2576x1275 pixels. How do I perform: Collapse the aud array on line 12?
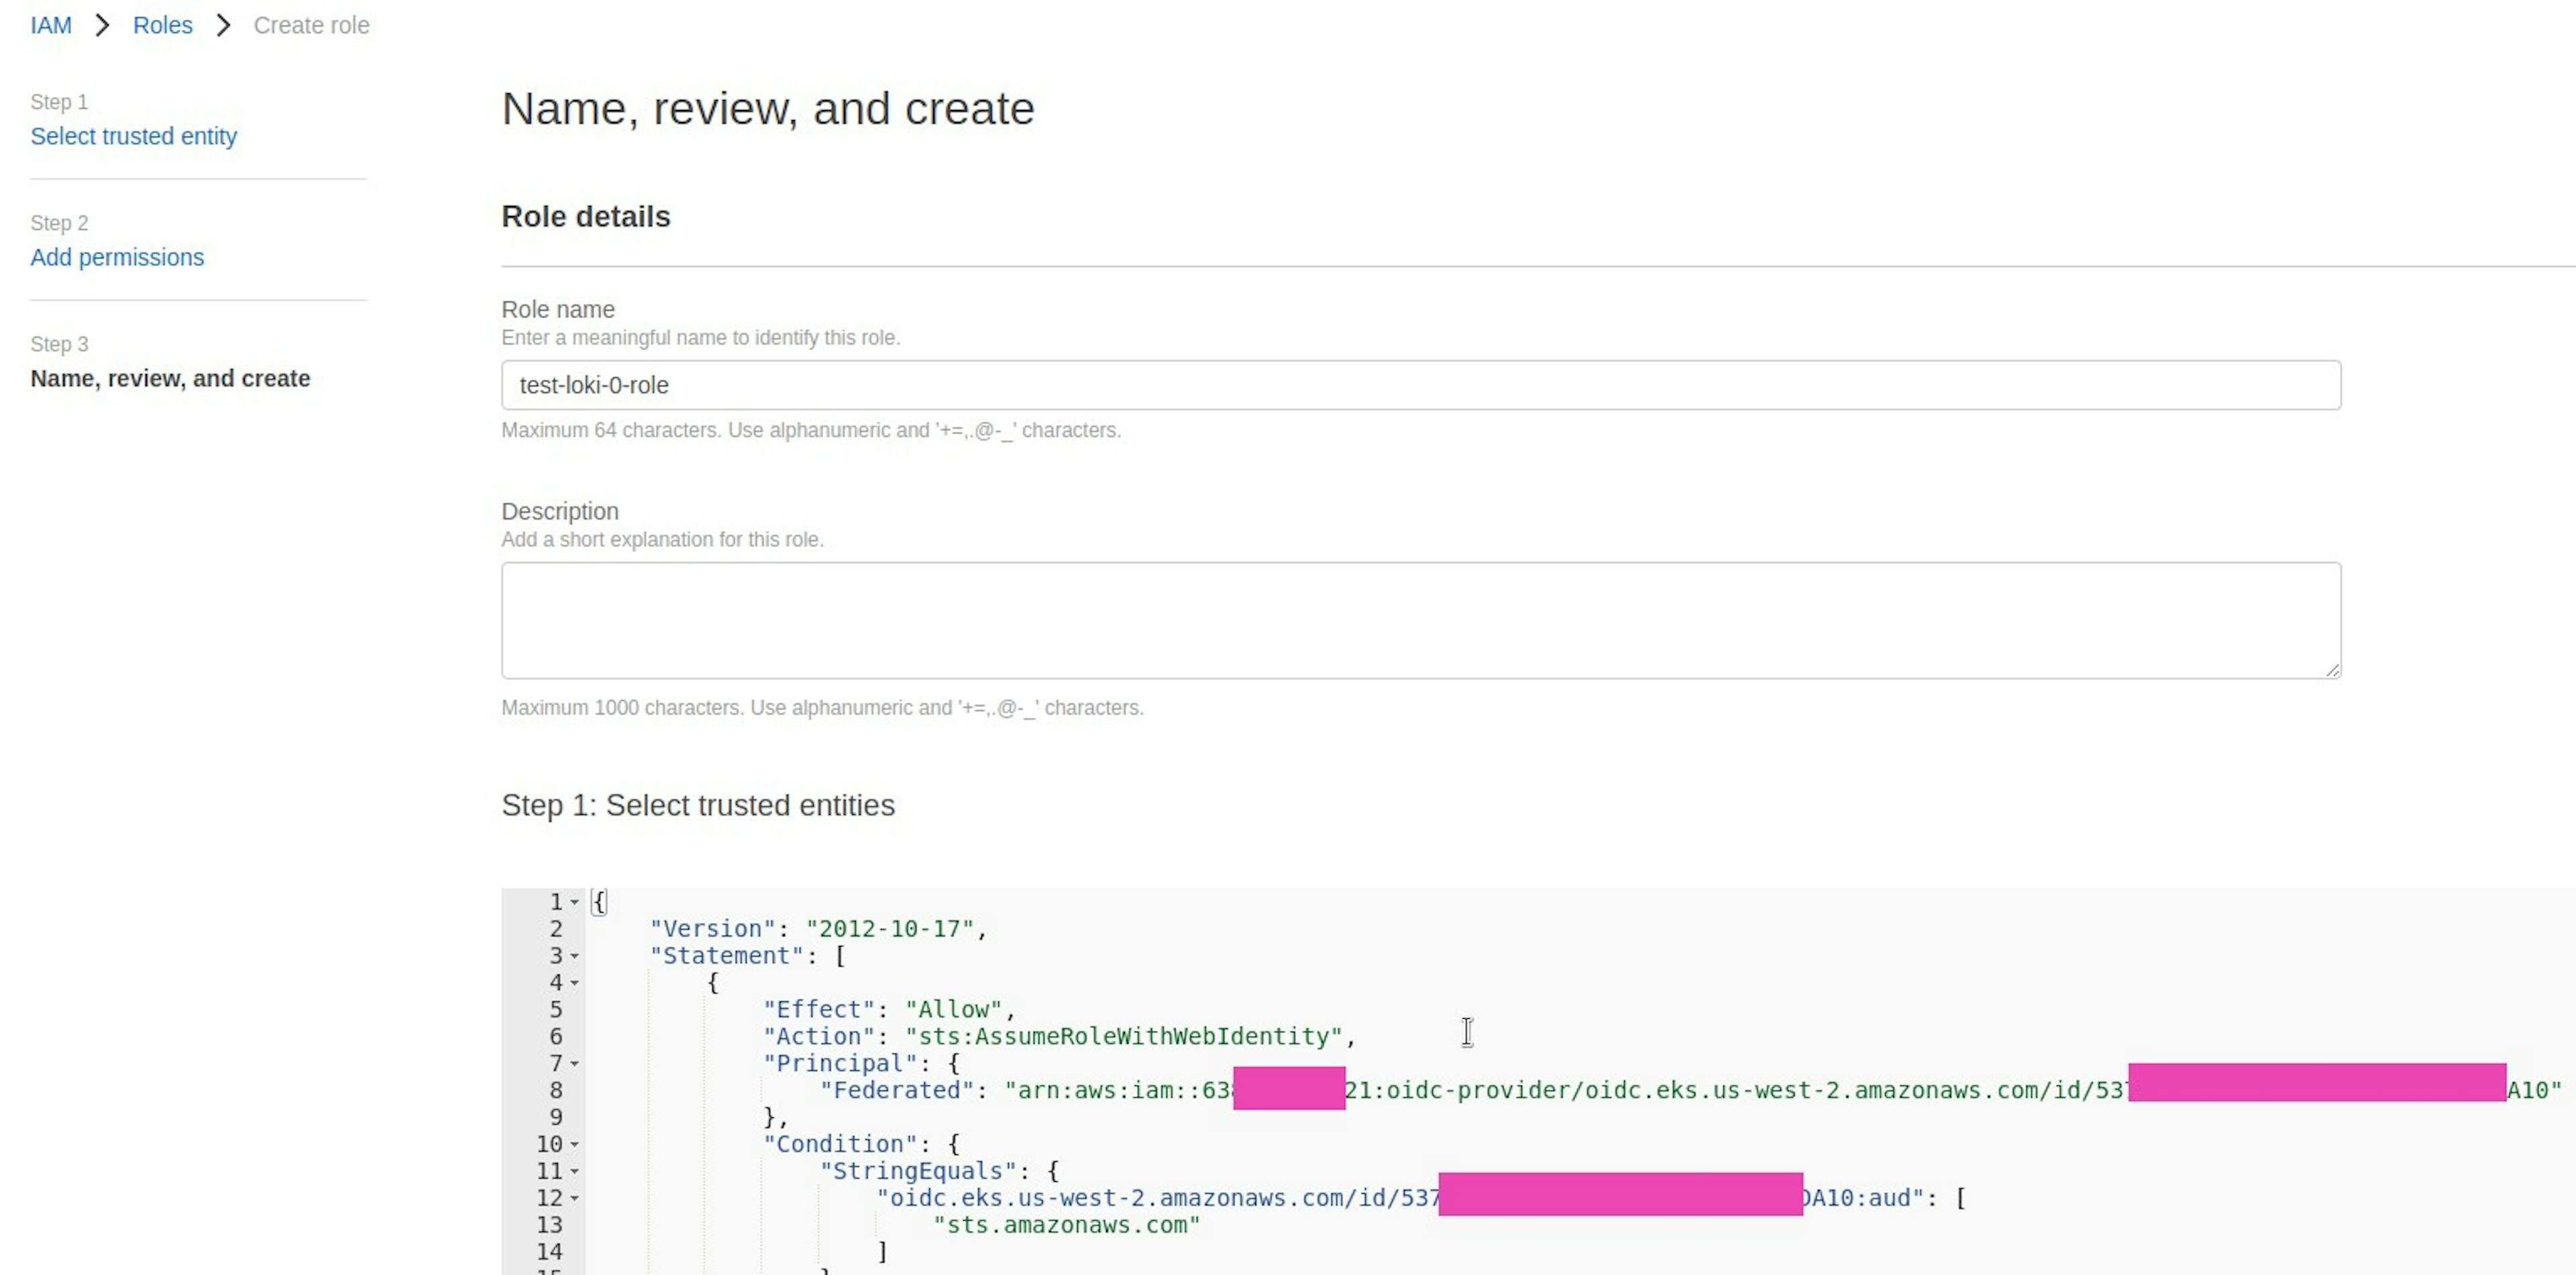tap(575, 1199)
